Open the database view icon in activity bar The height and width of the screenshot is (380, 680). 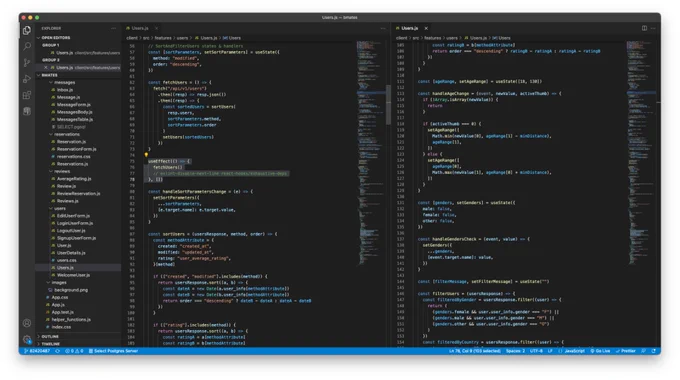[x=27, y=111]
